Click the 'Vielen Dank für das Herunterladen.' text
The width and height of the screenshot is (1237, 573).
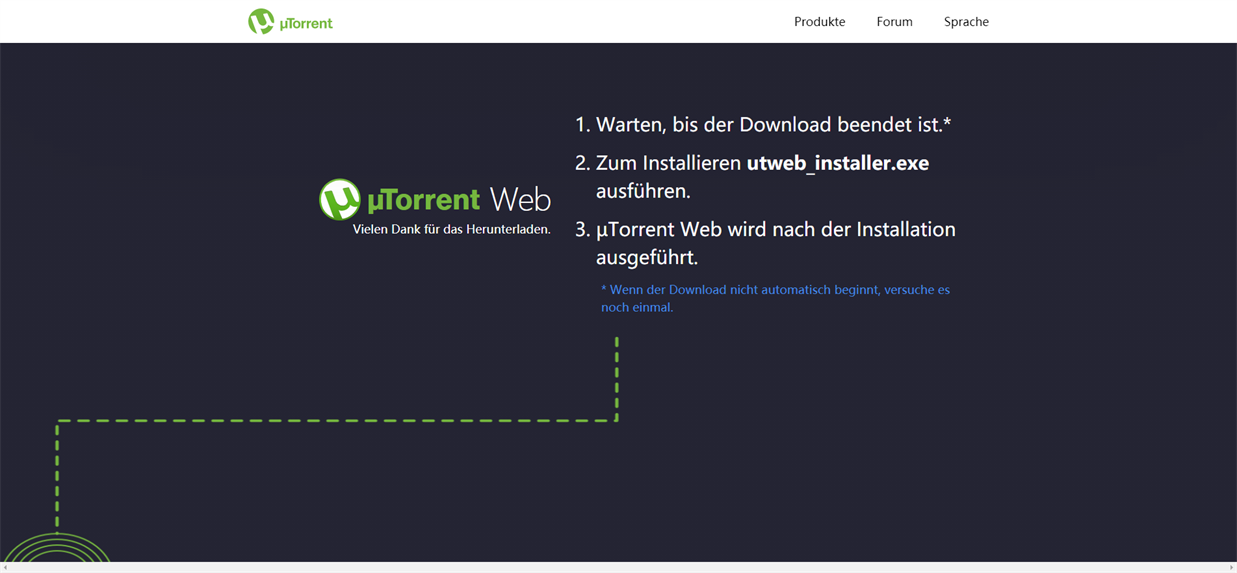pyautogui.click(x=451, y=230)
